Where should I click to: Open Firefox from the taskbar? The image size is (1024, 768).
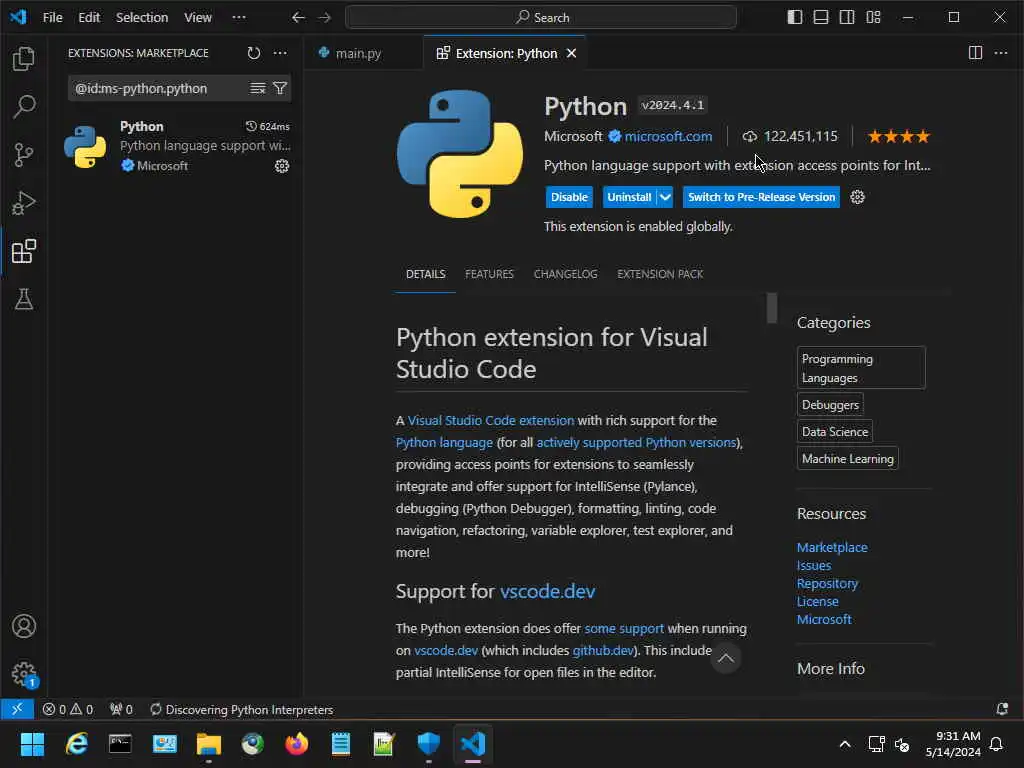[296, 743]
